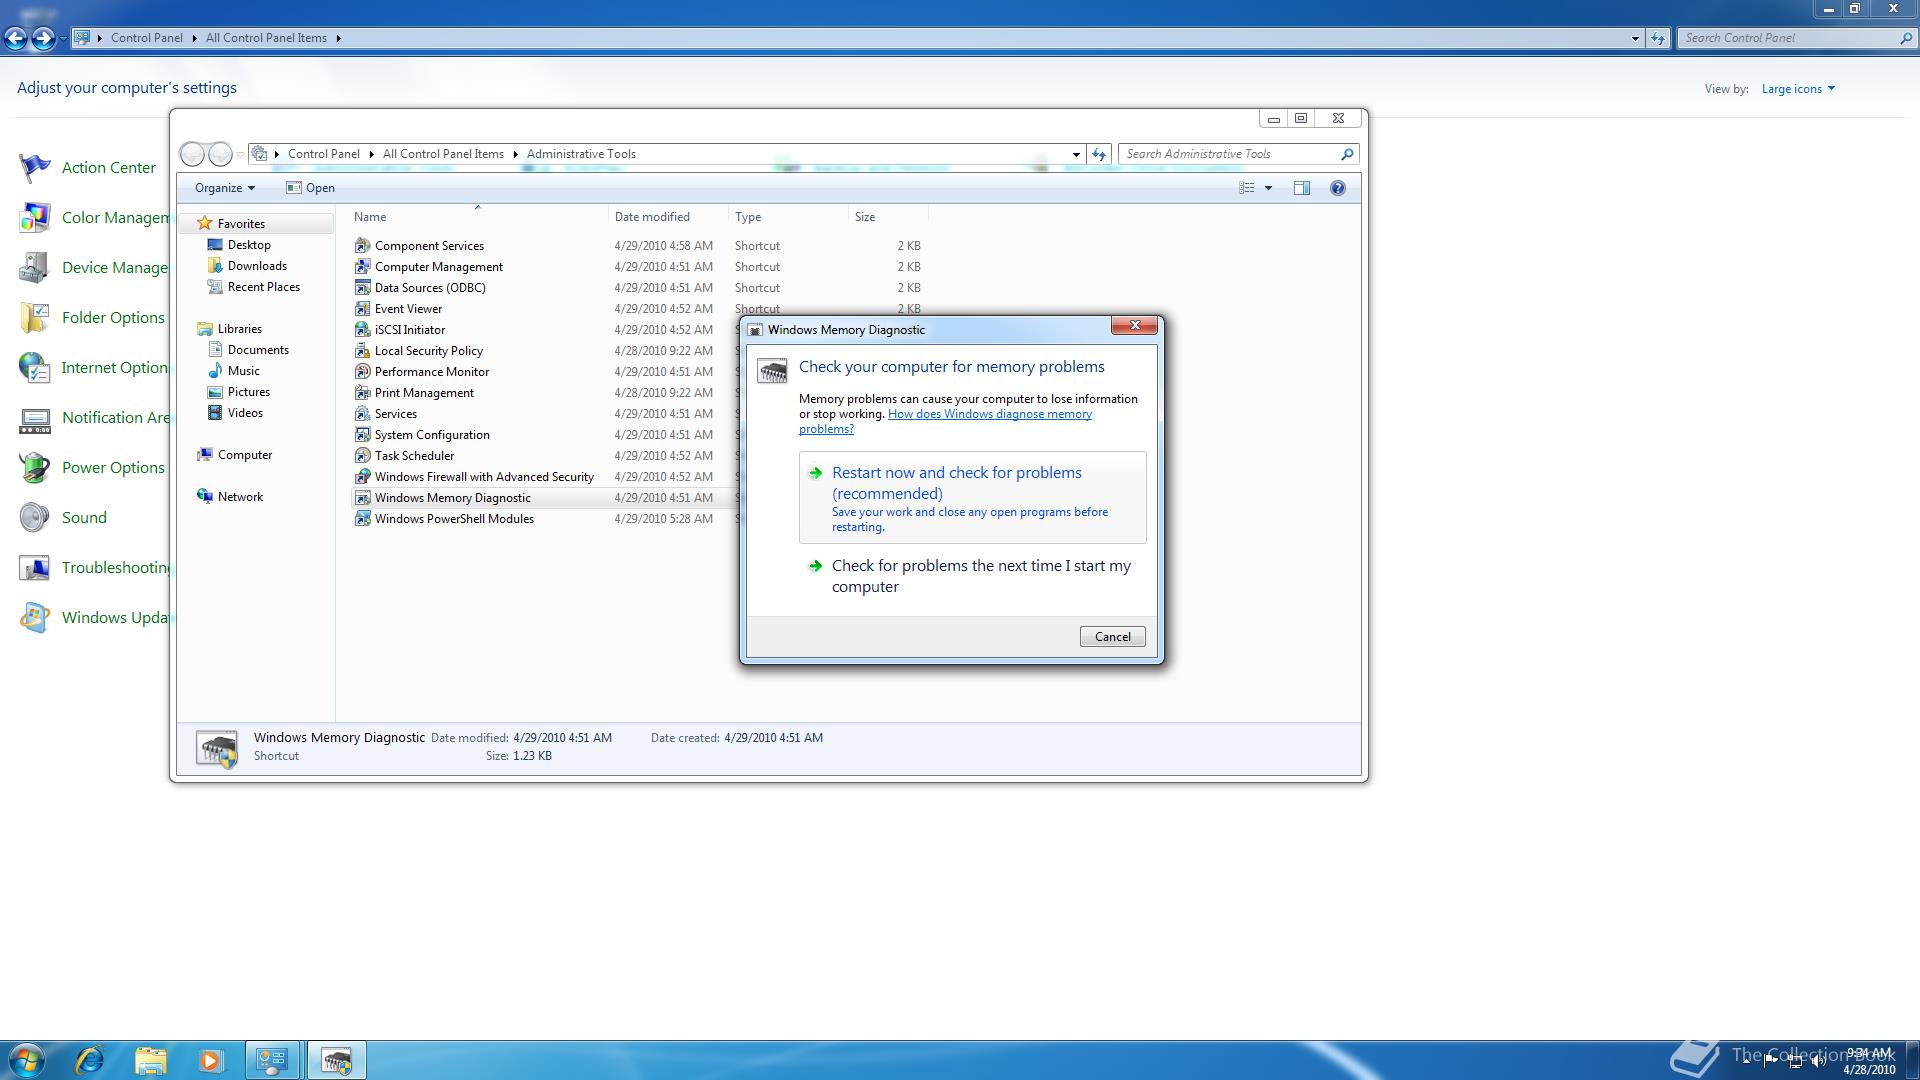Open Sound speaker icon in Control Panel
The image size is (1920, 1080).
(x=35, y=518)
